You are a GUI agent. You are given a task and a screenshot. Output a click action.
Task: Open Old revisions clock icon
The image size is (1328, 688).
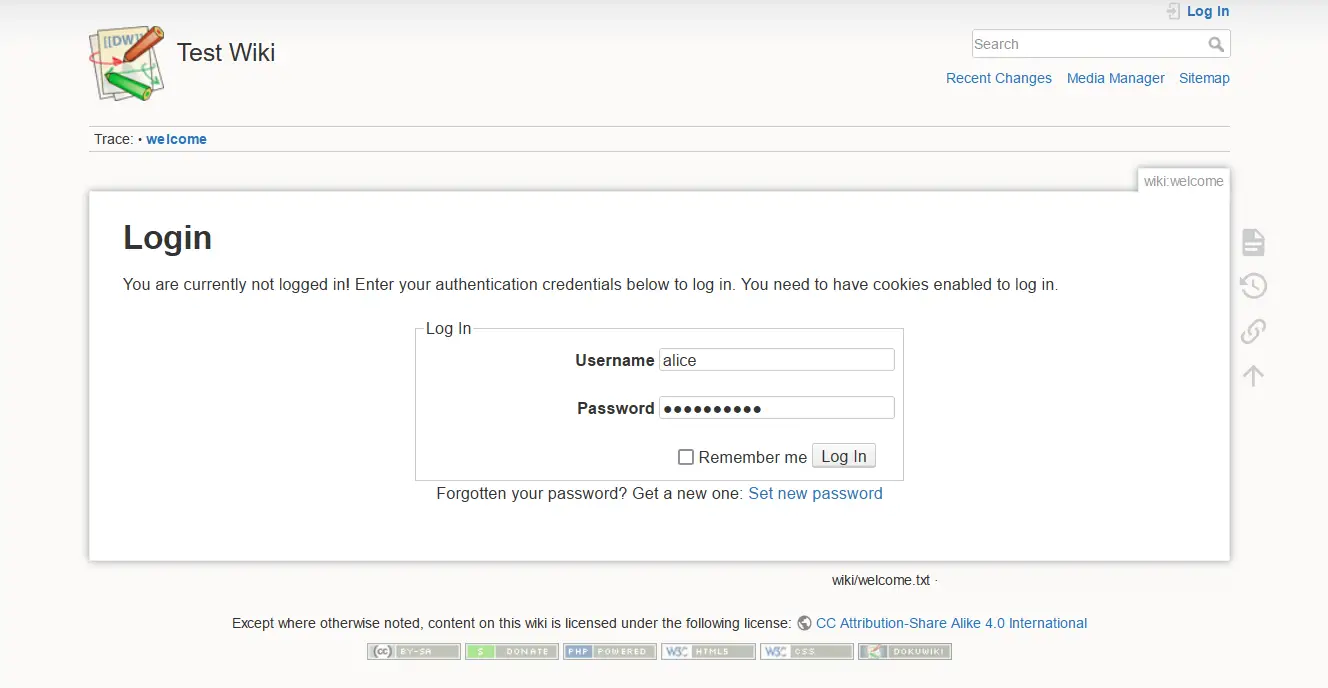click(x=1253, y=286)
